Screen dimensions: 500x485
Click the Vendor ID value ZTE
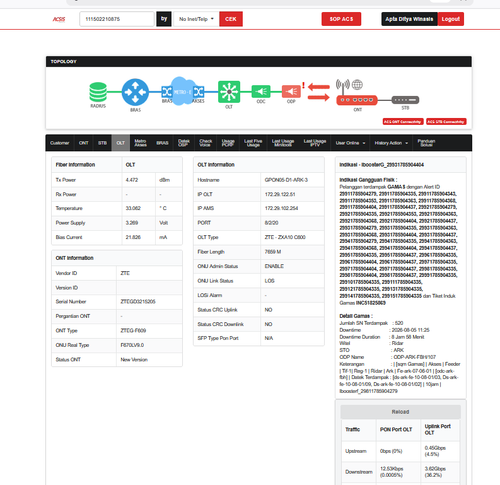tap(125, 273)
